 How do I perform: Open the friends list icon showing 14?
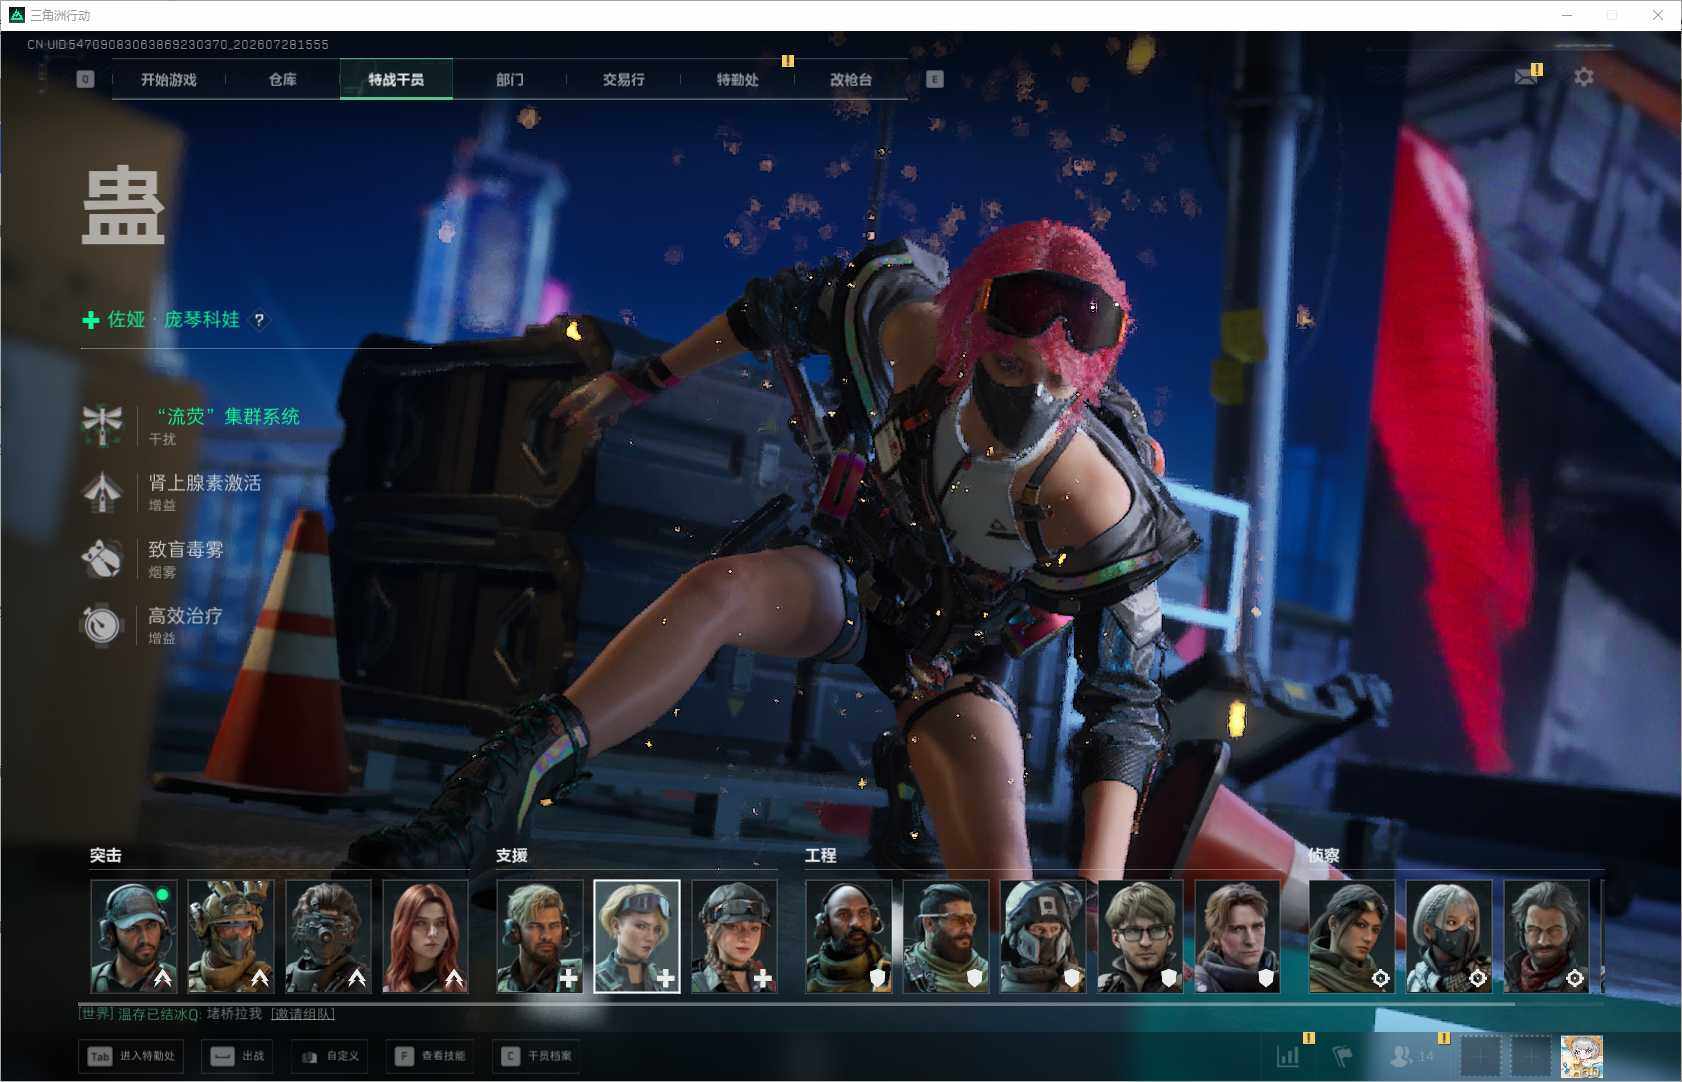[1412, 1055]
